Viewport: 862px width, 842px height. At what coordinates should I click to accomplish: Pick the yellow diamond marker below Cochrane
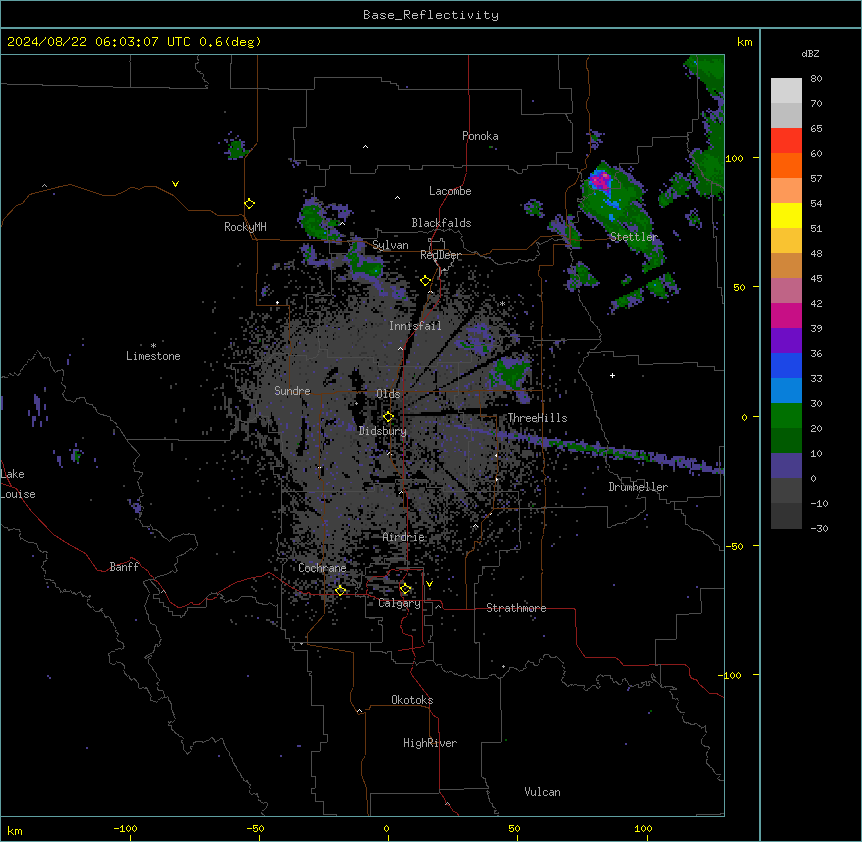click(x=340, y=591)
